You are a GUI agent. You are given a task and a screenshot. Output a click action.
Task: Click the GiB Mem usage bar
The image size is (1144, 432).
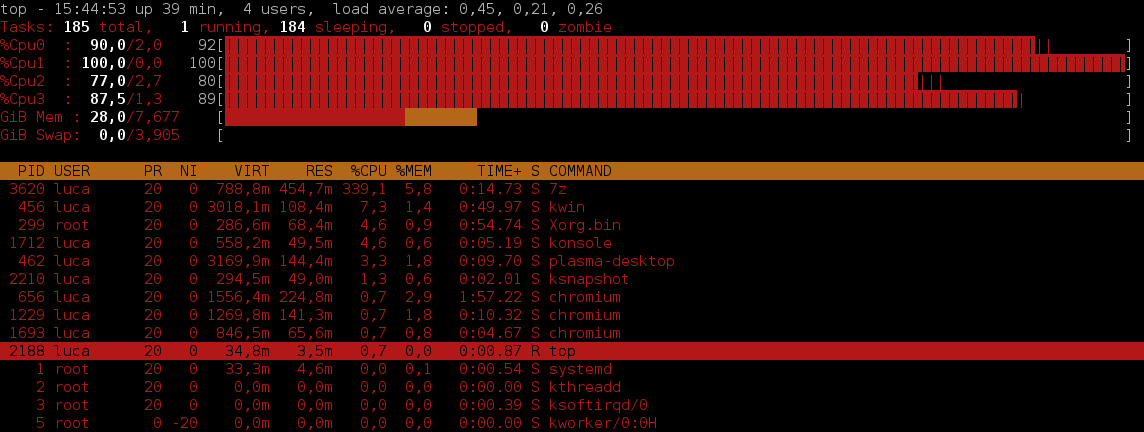tap(350, 117)
